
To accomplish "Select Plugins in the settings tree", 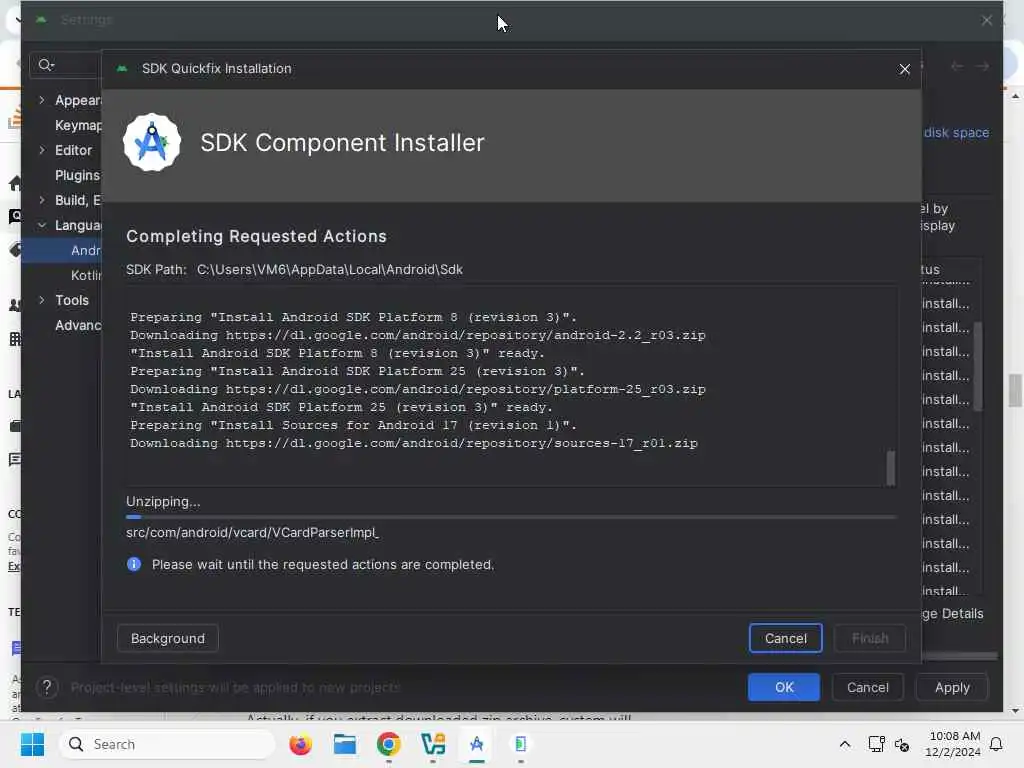I will pyautogui.click(x=77, y=175).
